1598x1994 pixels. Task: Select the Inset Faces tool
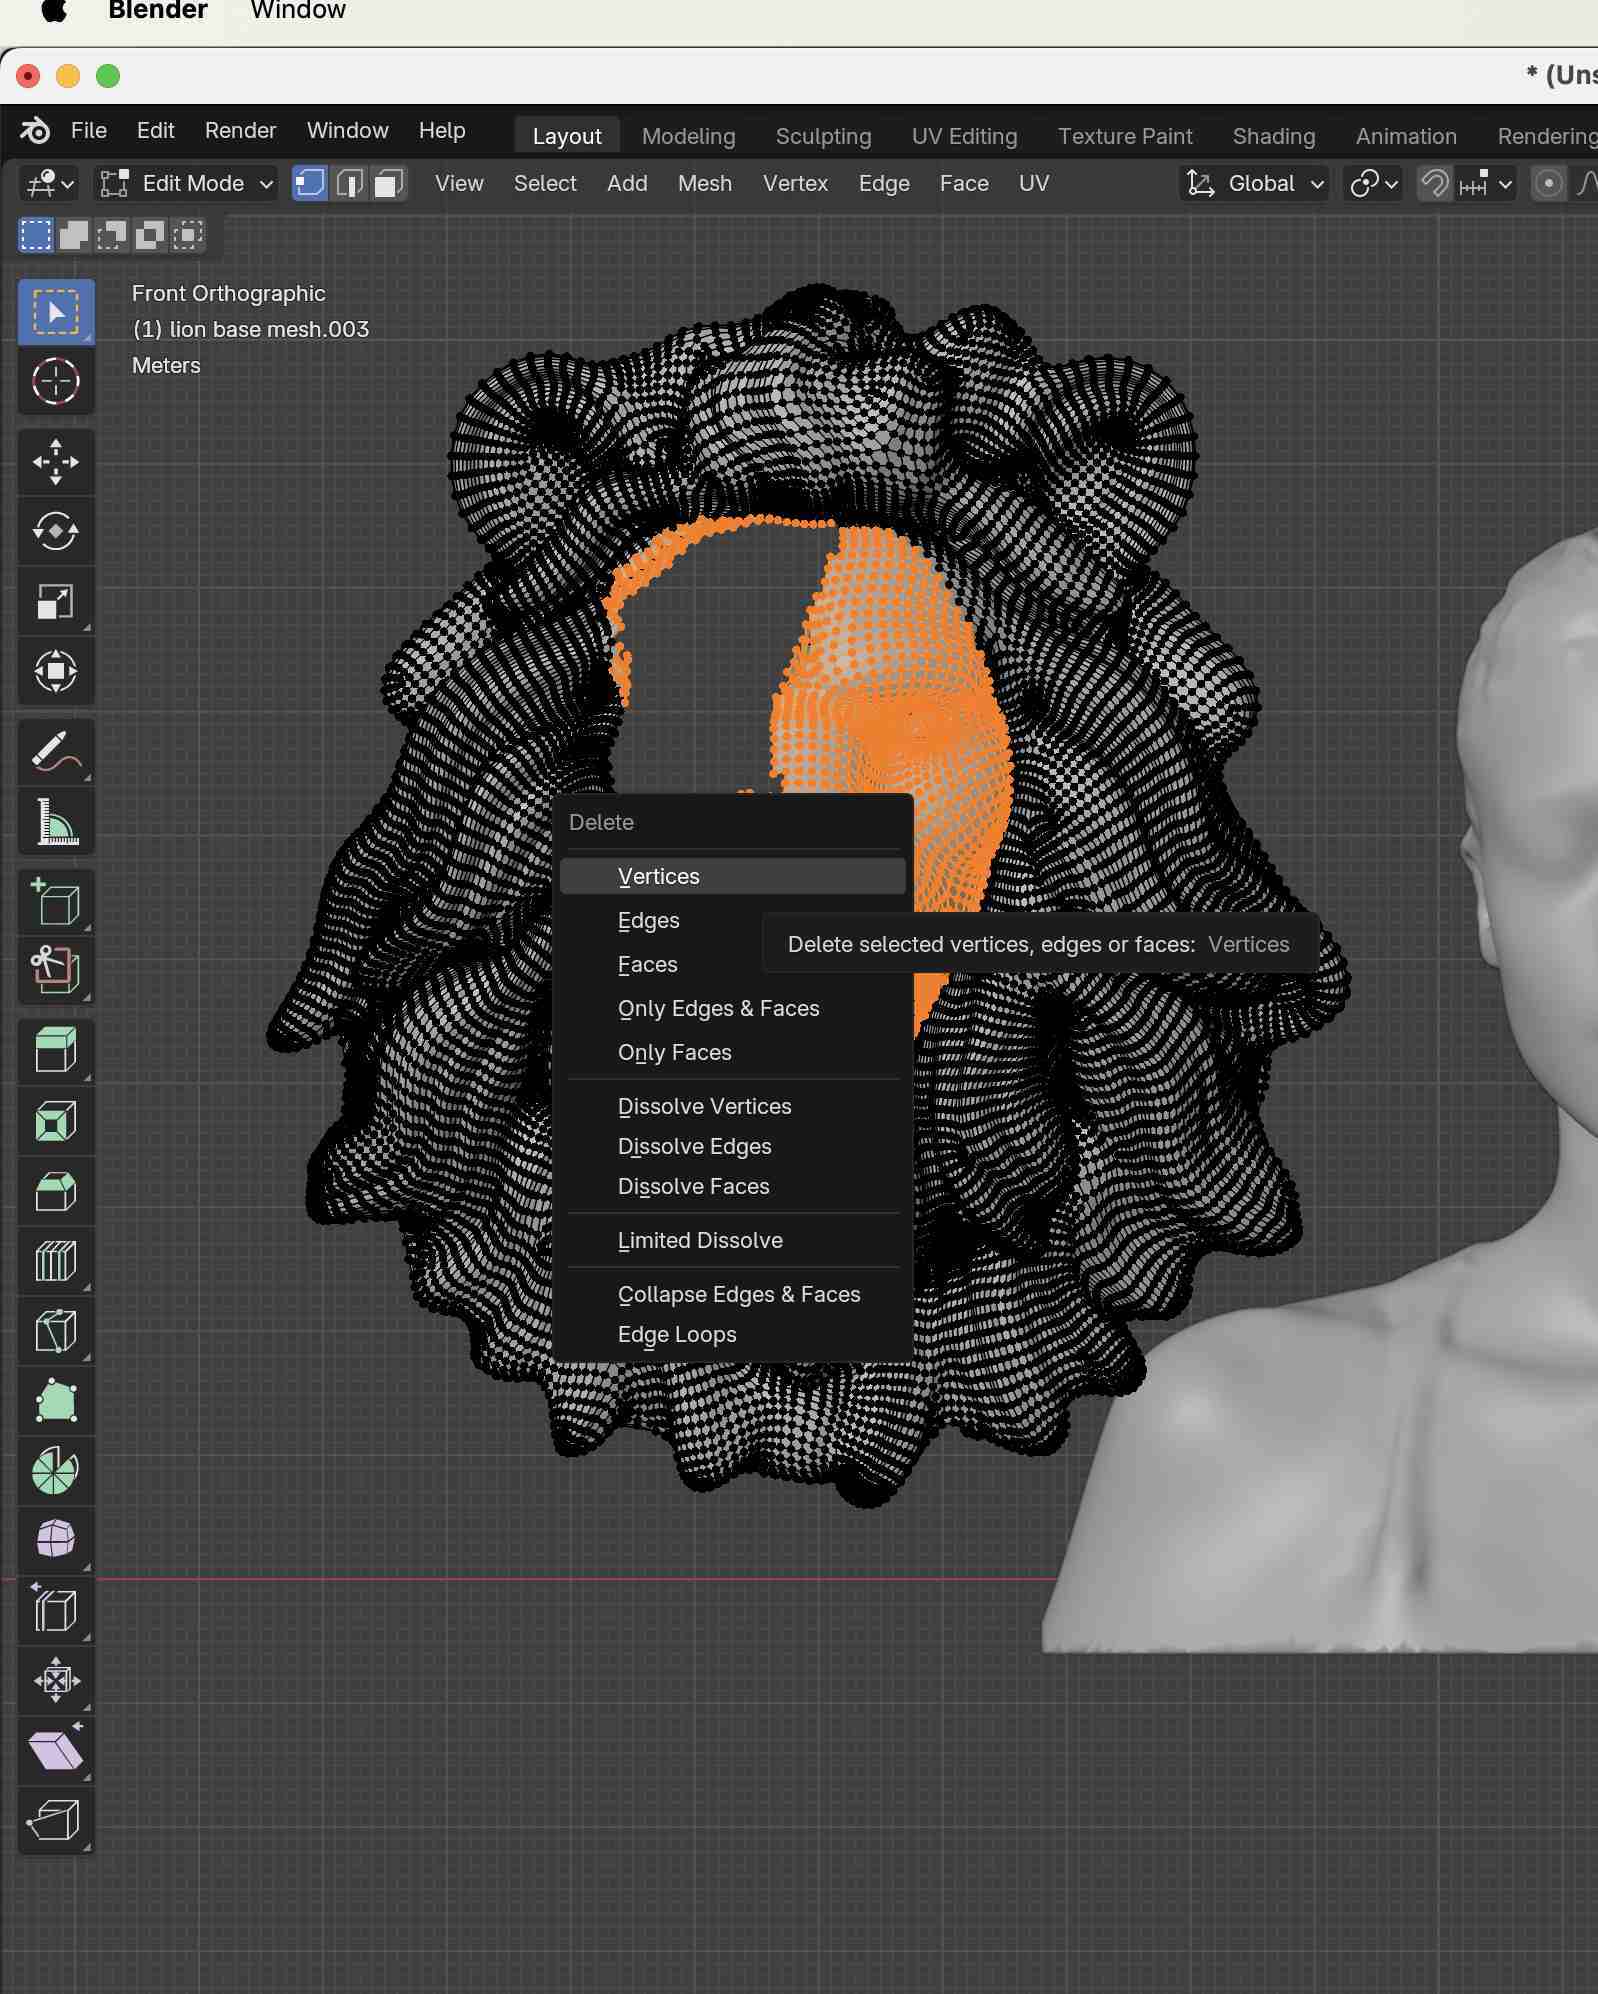pyautogui.click(x=56, y=1121)
